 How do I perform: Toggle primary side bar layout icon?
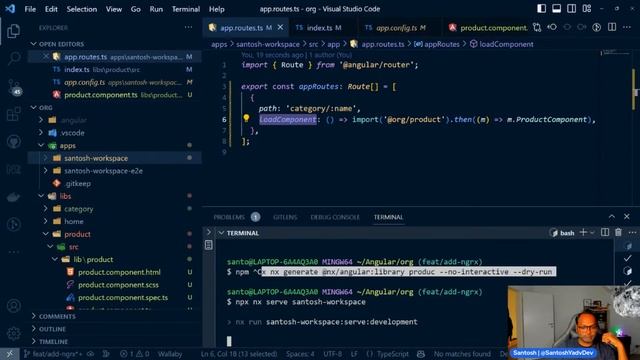tap(541, 9)
